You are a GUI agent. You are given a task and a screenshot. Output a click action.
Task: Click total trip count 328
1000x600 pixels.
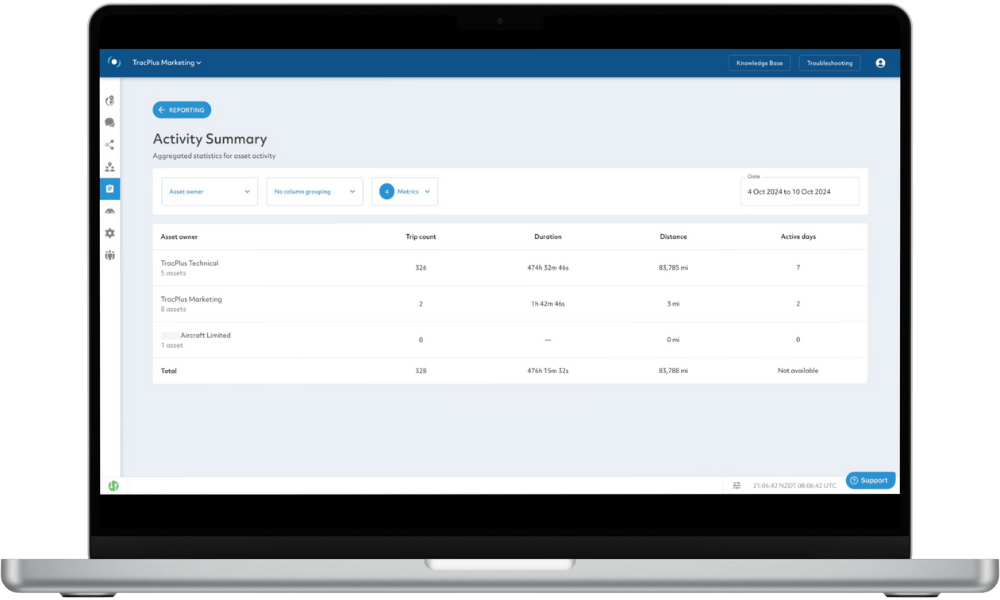[x=421, y=370]
